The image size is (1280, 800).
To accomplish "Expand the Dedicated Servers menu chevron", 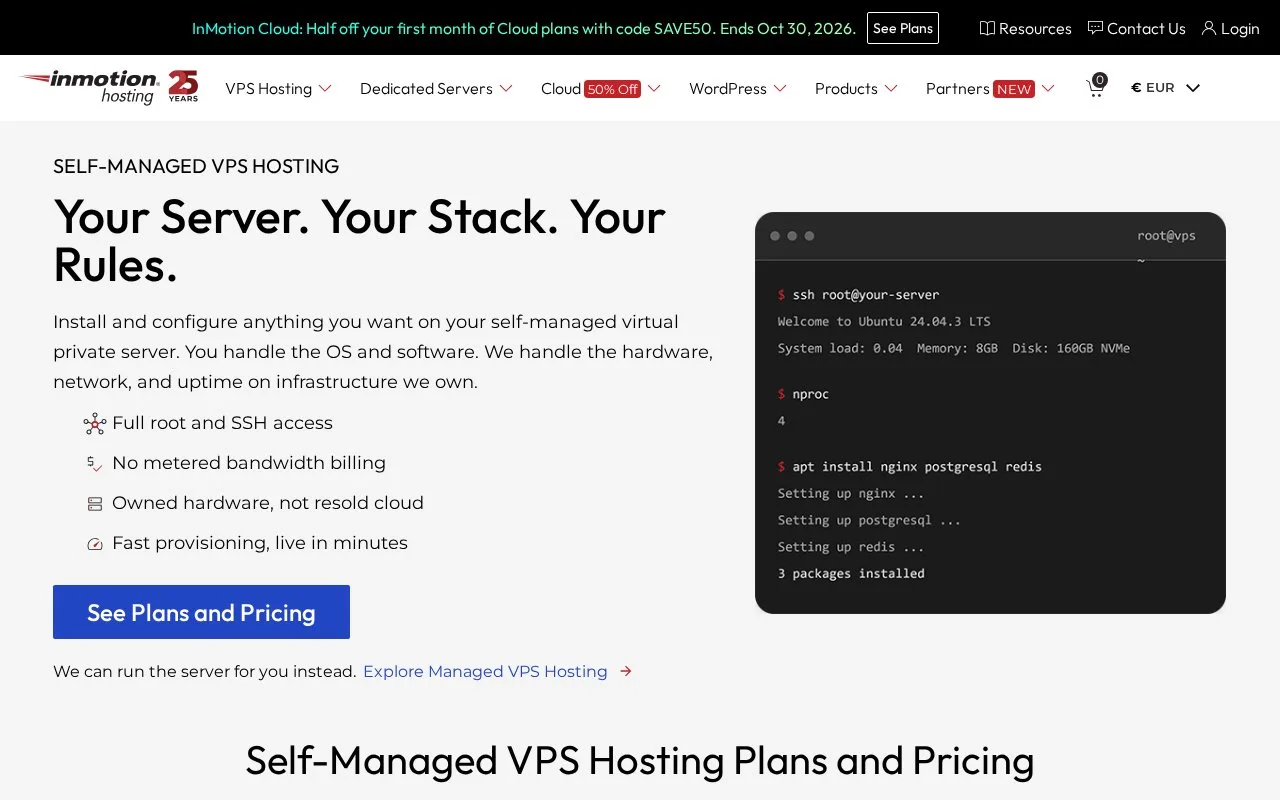I will (x=506, y=89).
